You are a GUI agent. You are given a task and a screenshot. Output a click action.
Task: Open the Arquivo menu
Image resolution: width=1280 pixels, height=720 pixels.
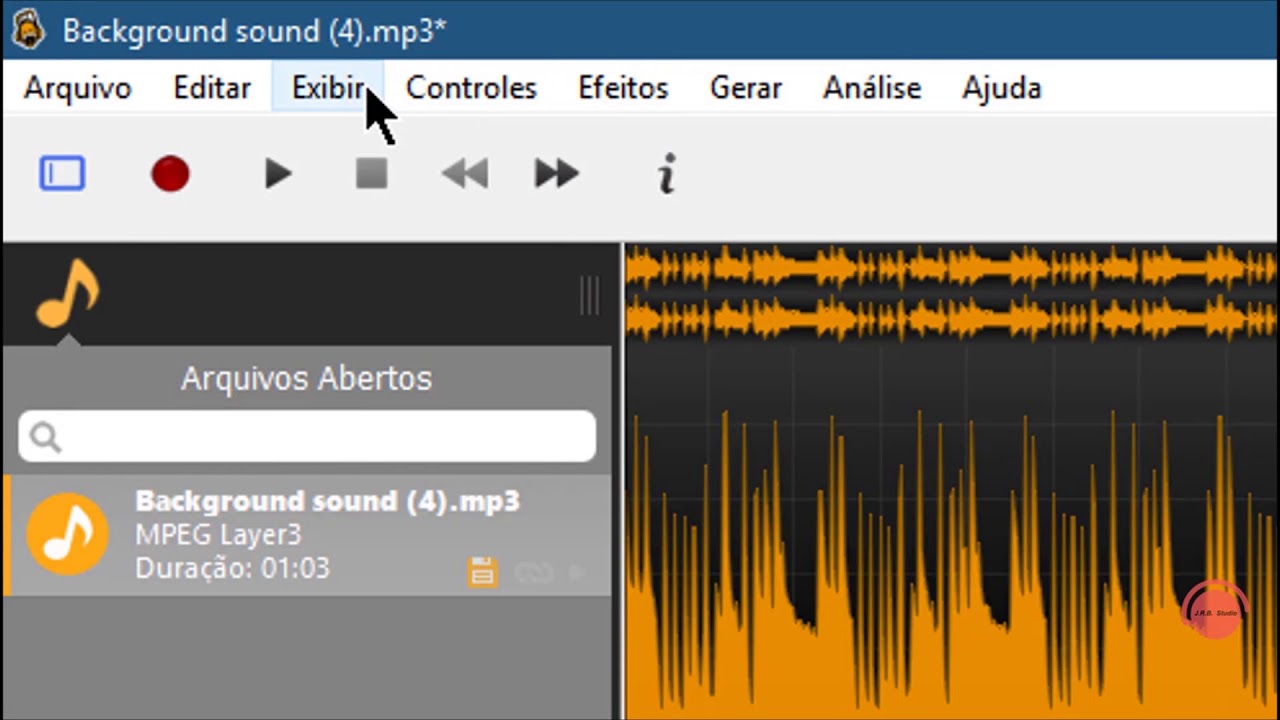[78, 88]
